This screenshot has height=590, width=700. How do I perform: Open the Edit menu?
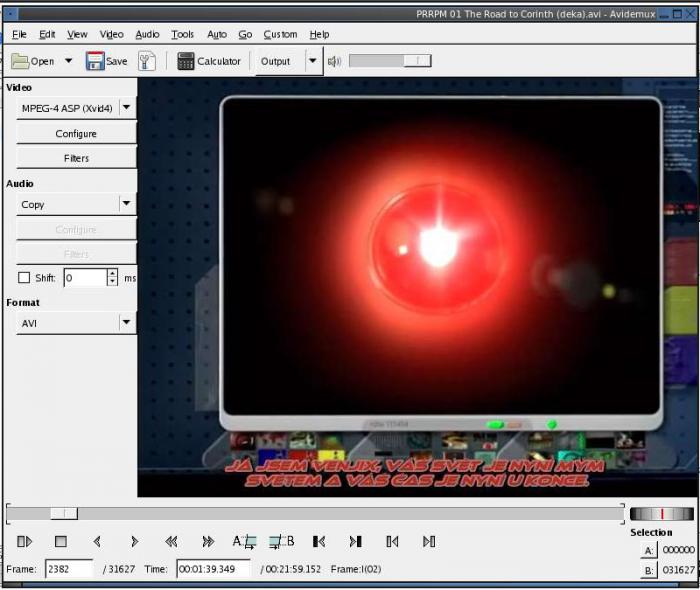pyautogui.click(x=47, y=34)
